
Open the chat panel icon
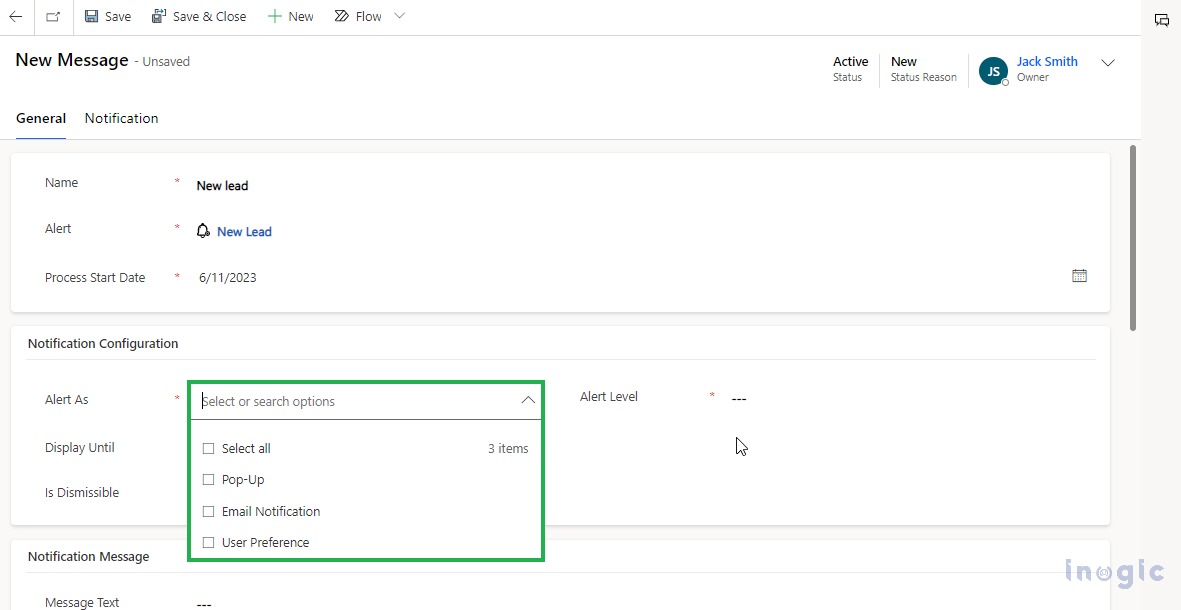tap(1161, 20)
